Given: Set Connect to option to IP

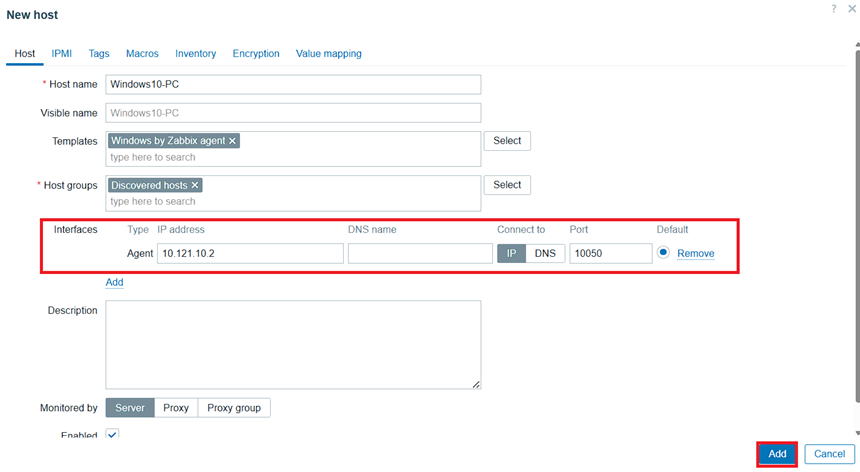Looking at the screenshot, I should tap(511, 253).
